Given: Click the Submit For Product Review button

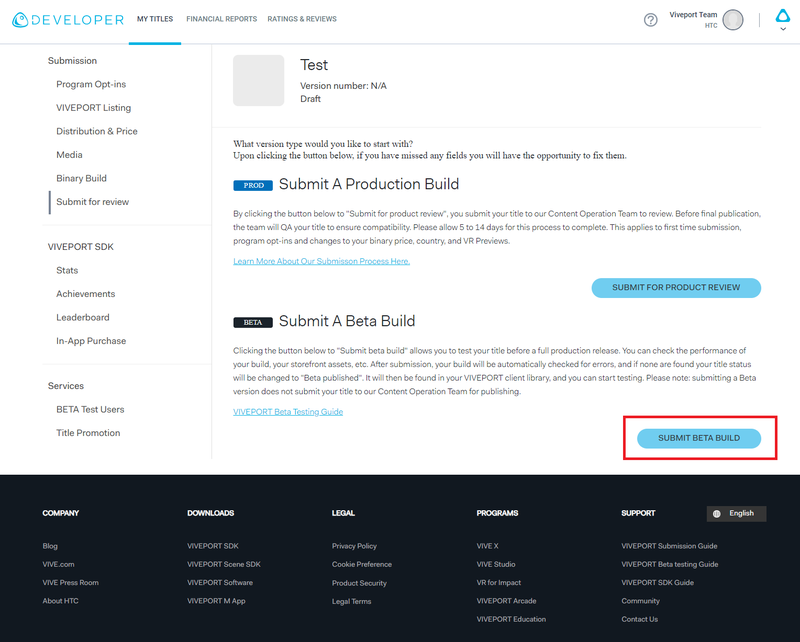Looking at the screenshot, I should point(676,288).
